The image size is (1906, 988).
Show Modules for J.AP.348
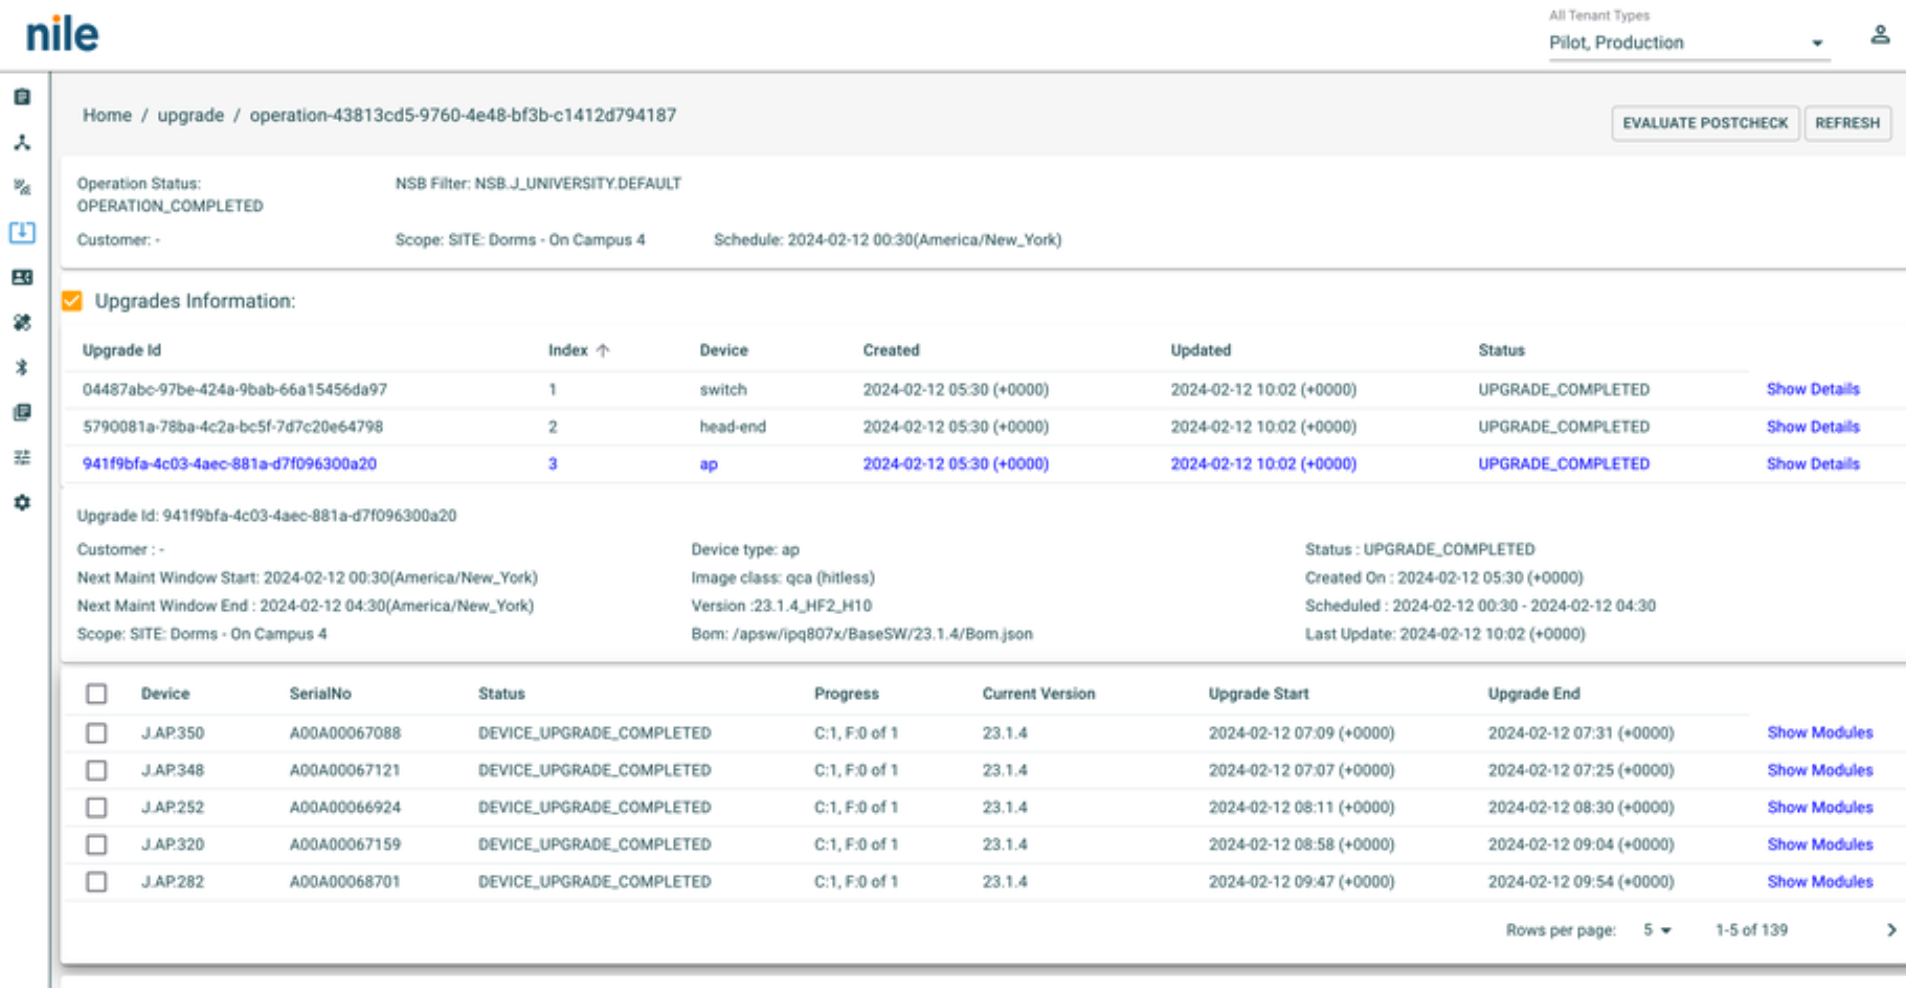tap(1820, 770)
